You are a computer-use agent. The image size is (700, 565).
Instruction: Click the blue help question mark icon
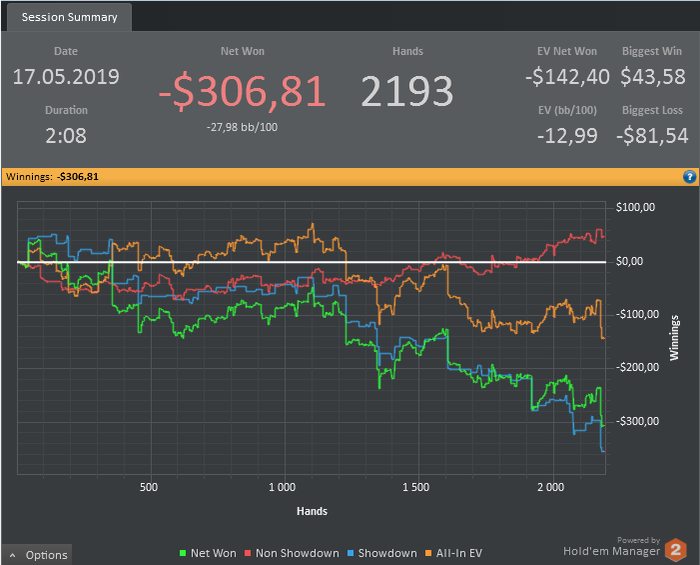coord(689,177)
